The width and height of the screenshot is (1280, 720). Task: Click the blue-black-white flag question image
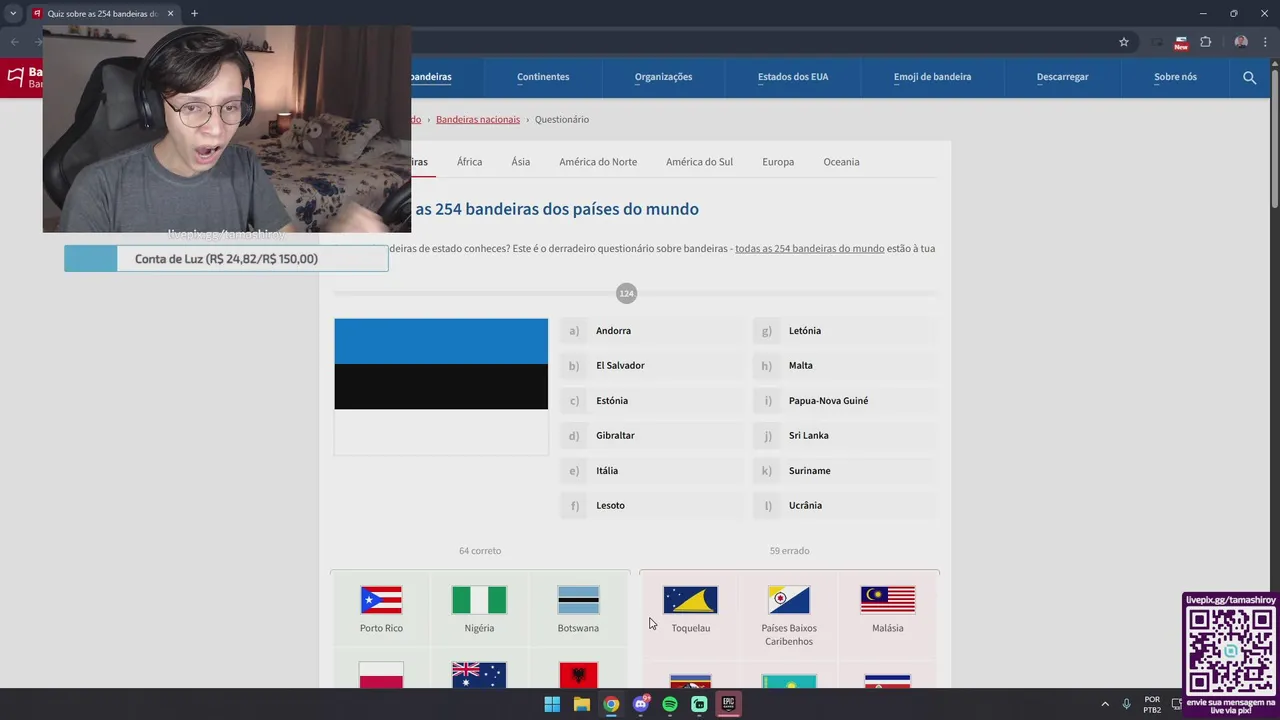(441, 386)
